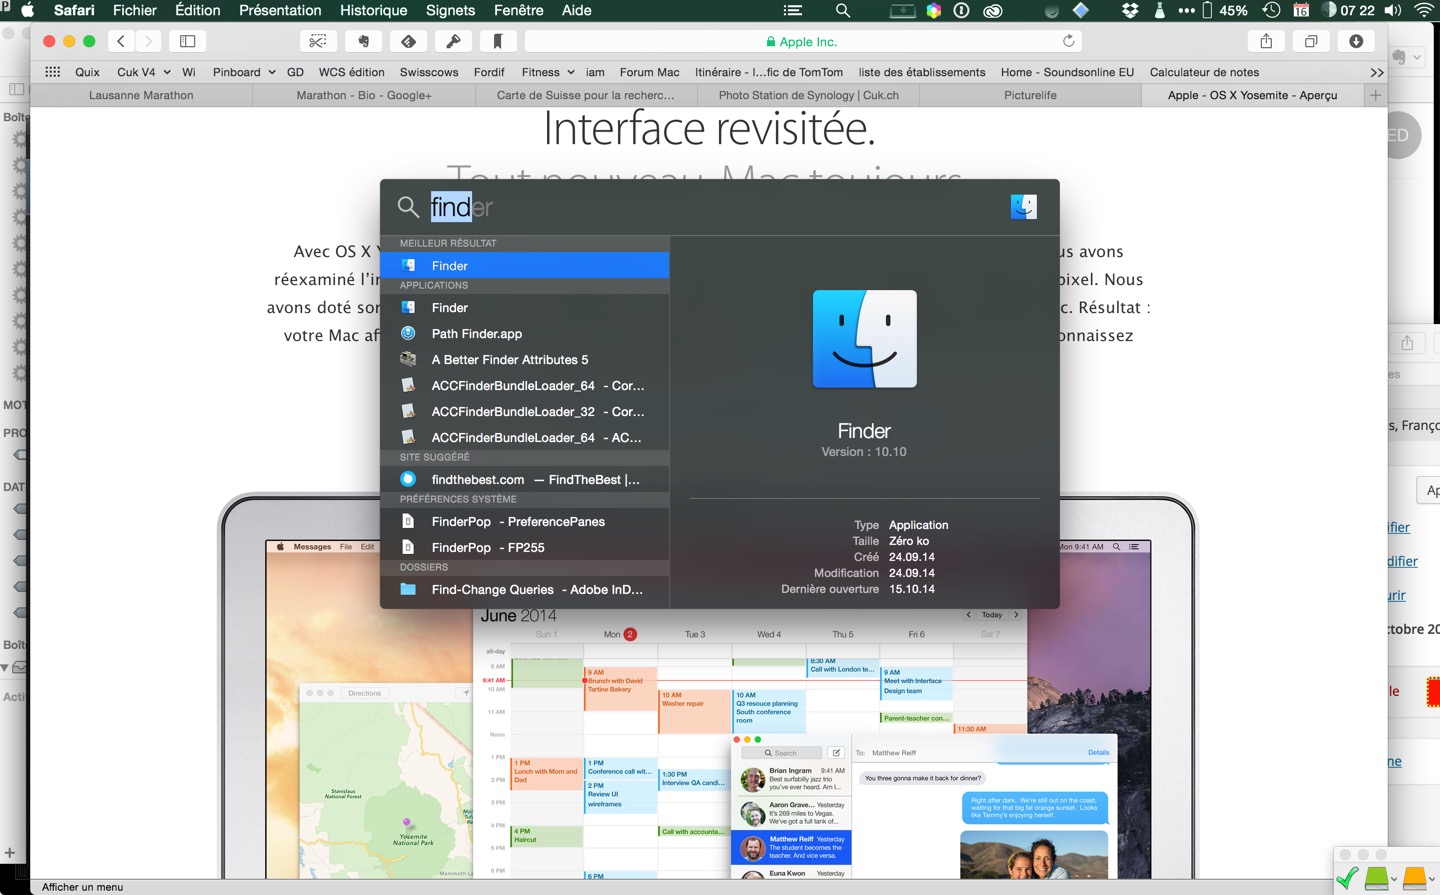Open the 1Password menu bar icon
Image resolution: width=1440 pixels, height=895 pixels.
[x=962, y=10]
